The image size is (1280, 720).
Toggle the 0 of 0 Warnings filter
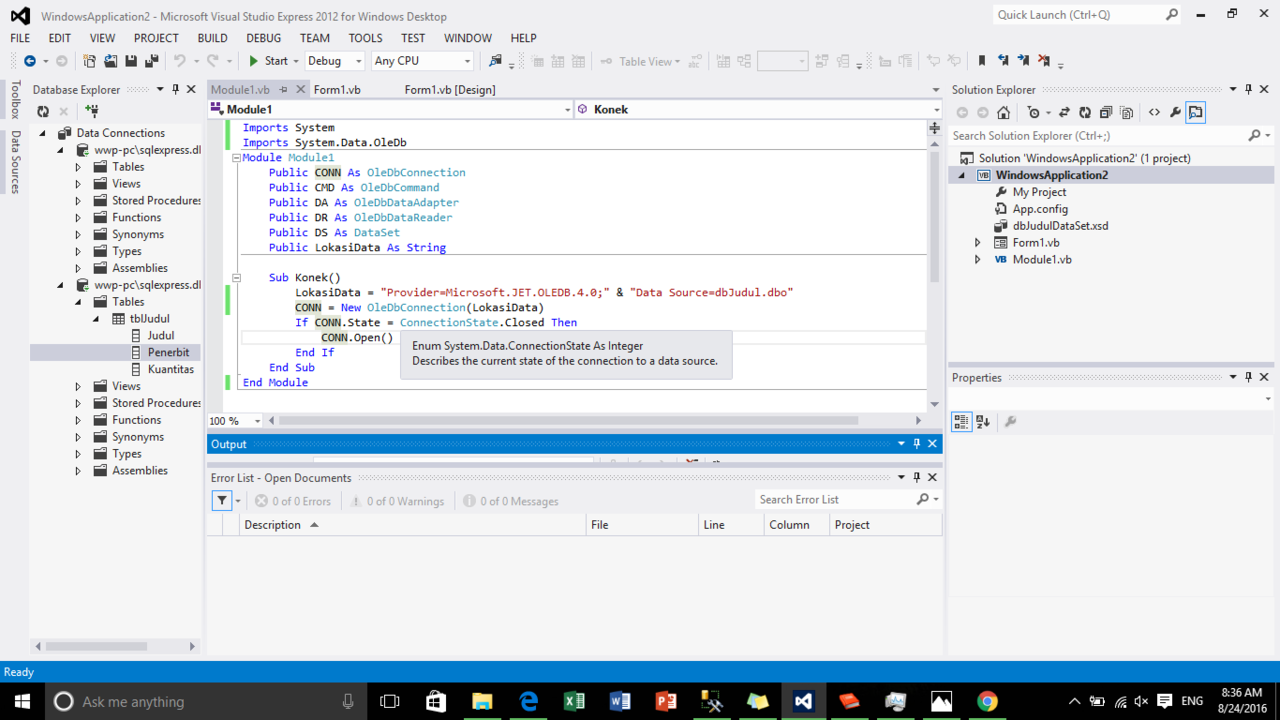click(x=397, y=501)
